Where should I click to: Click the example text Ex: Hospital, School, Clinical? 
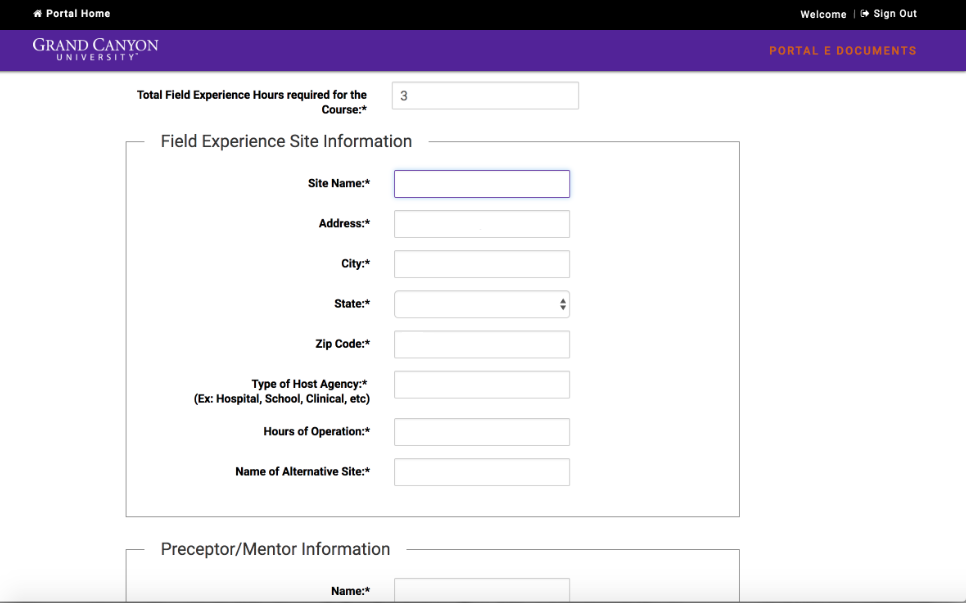tap(281, 399)
